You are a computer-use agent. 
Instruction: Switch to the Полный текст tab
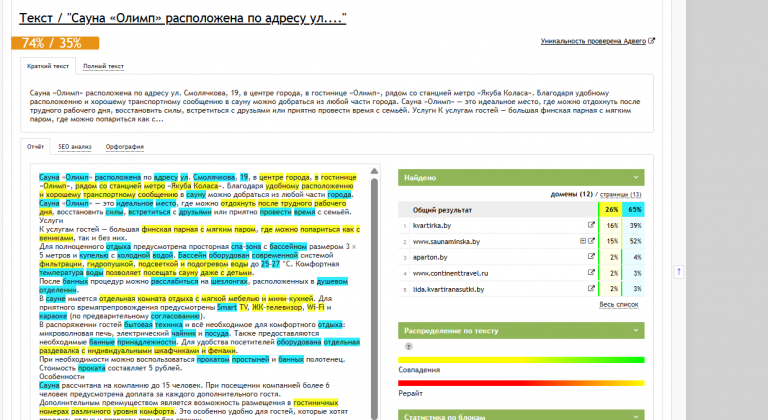point(103,66)
